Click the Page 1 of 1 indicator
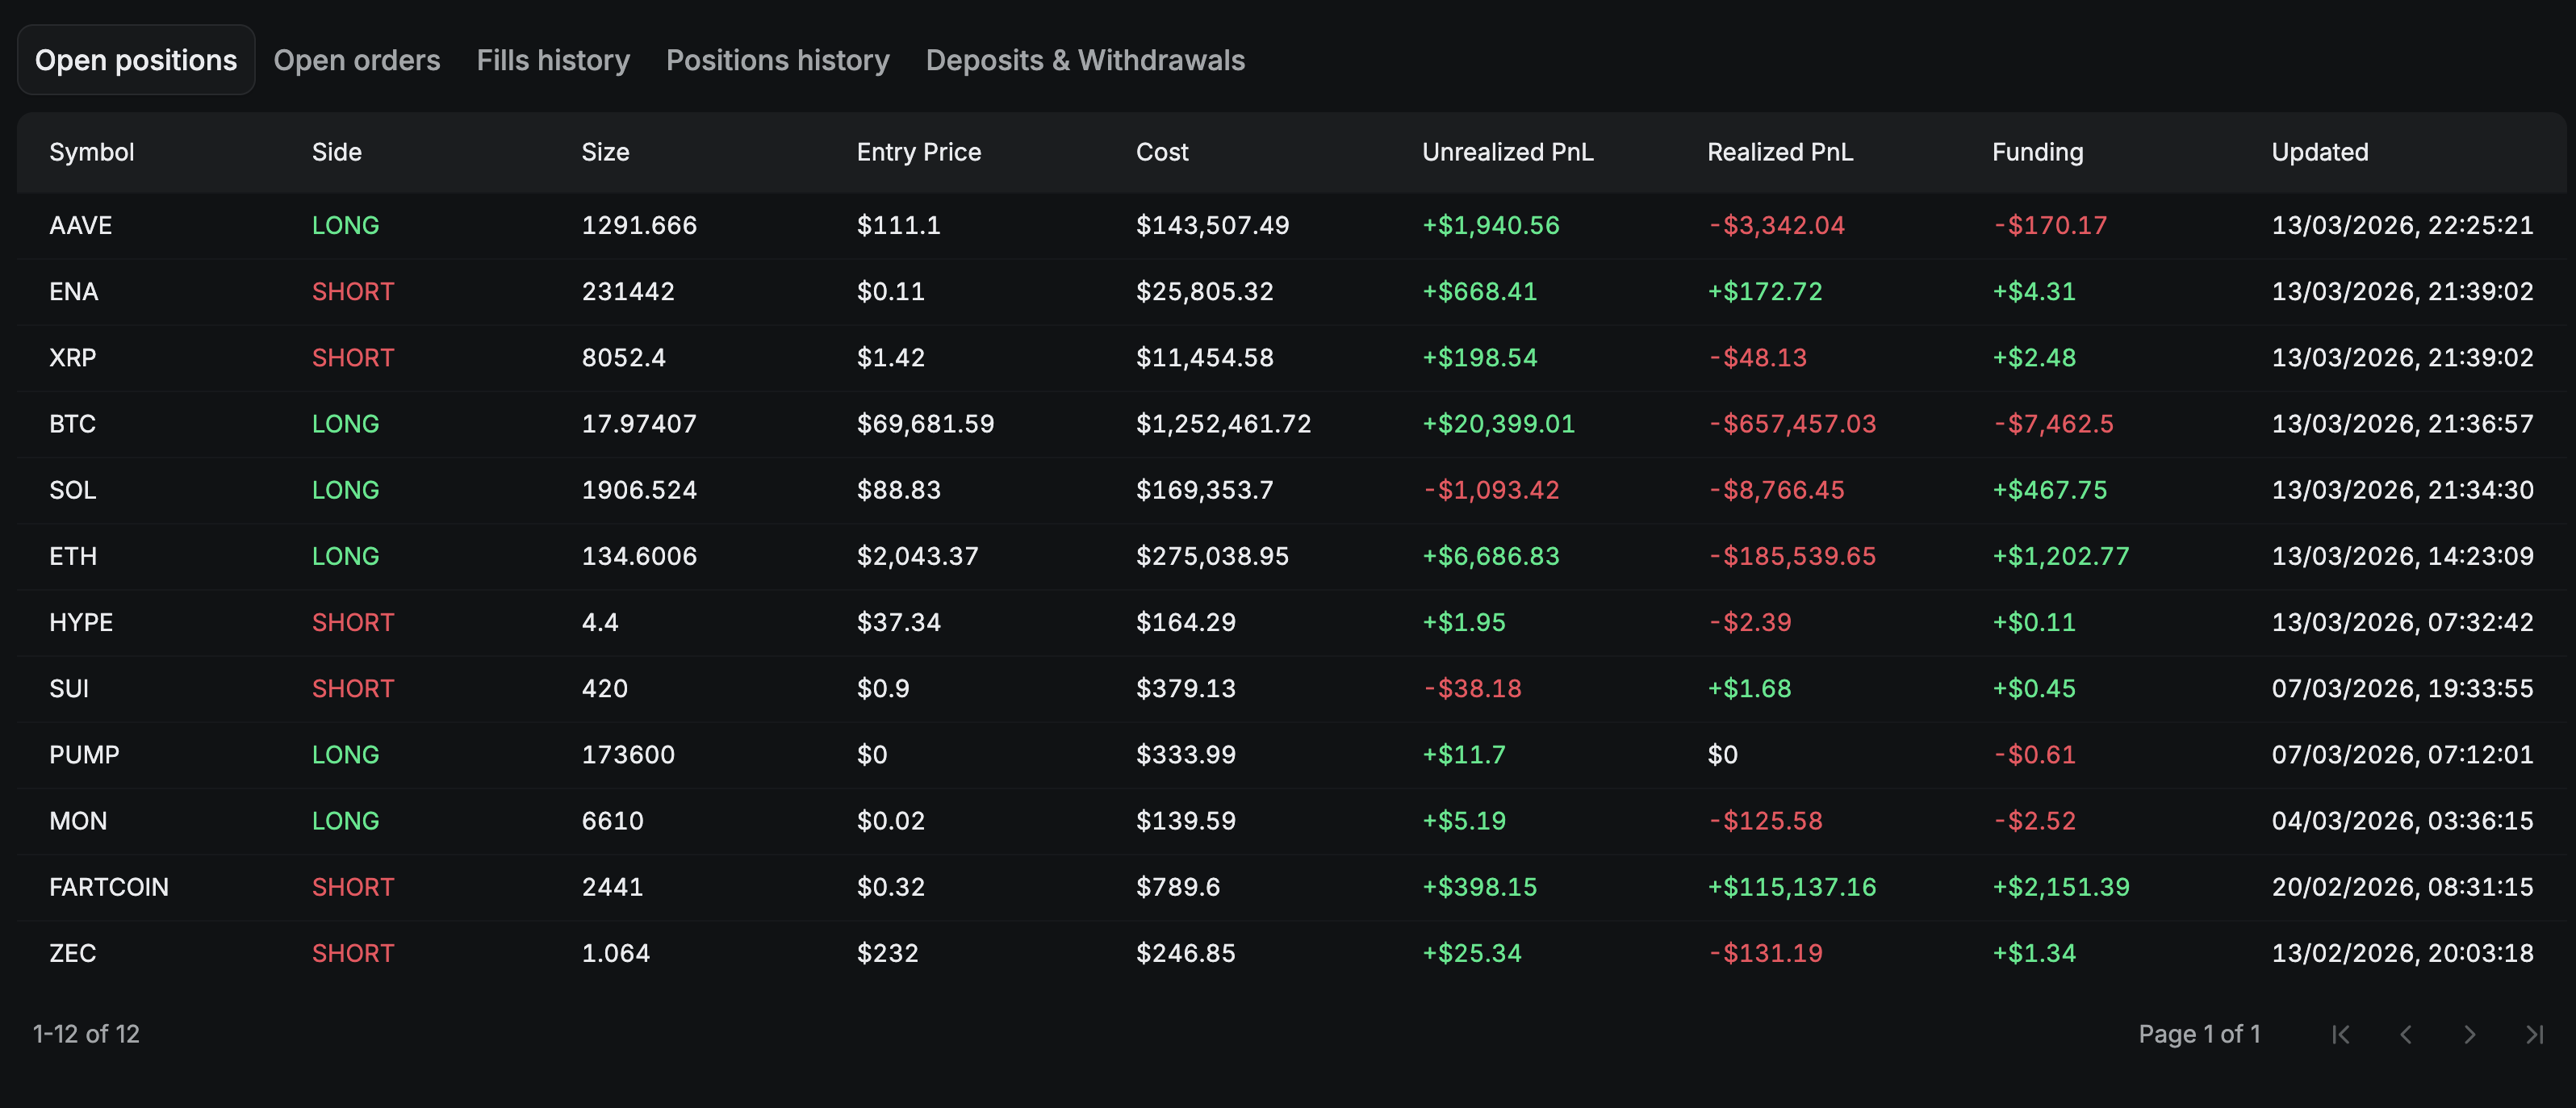The image size is (2576, 1108). [2199, 1034]
